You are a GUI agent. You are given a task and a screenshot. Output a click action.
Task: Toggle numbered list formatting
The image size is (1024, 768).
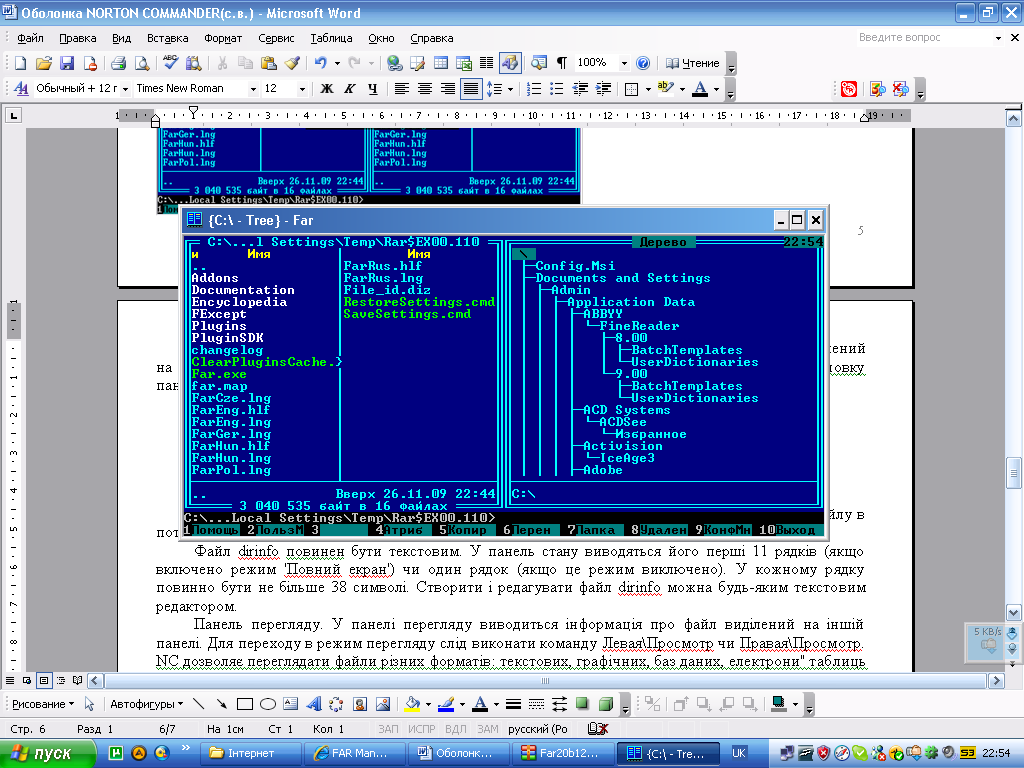(534, 89)
